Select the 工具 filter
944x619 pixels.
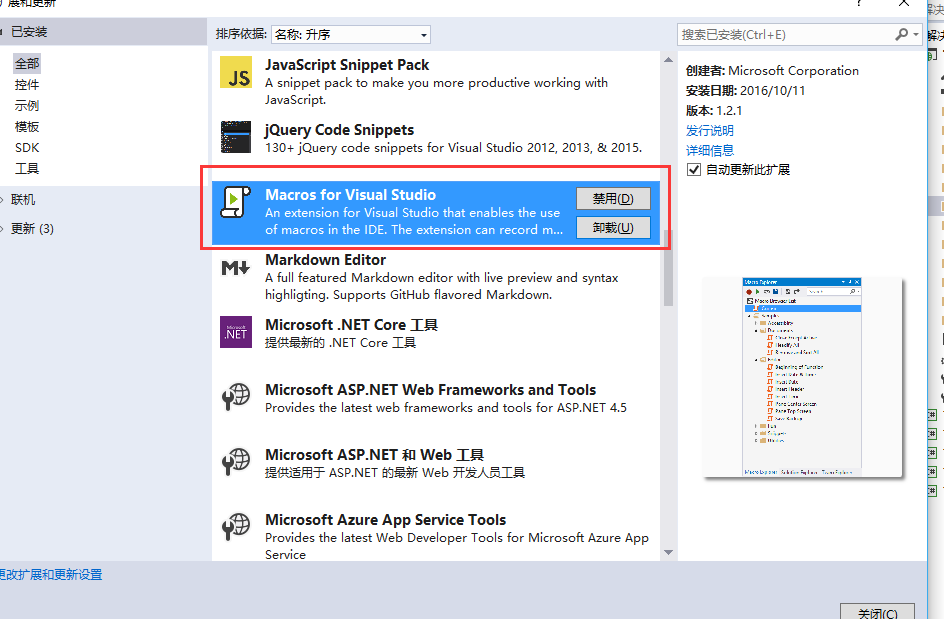coord(27,169)
